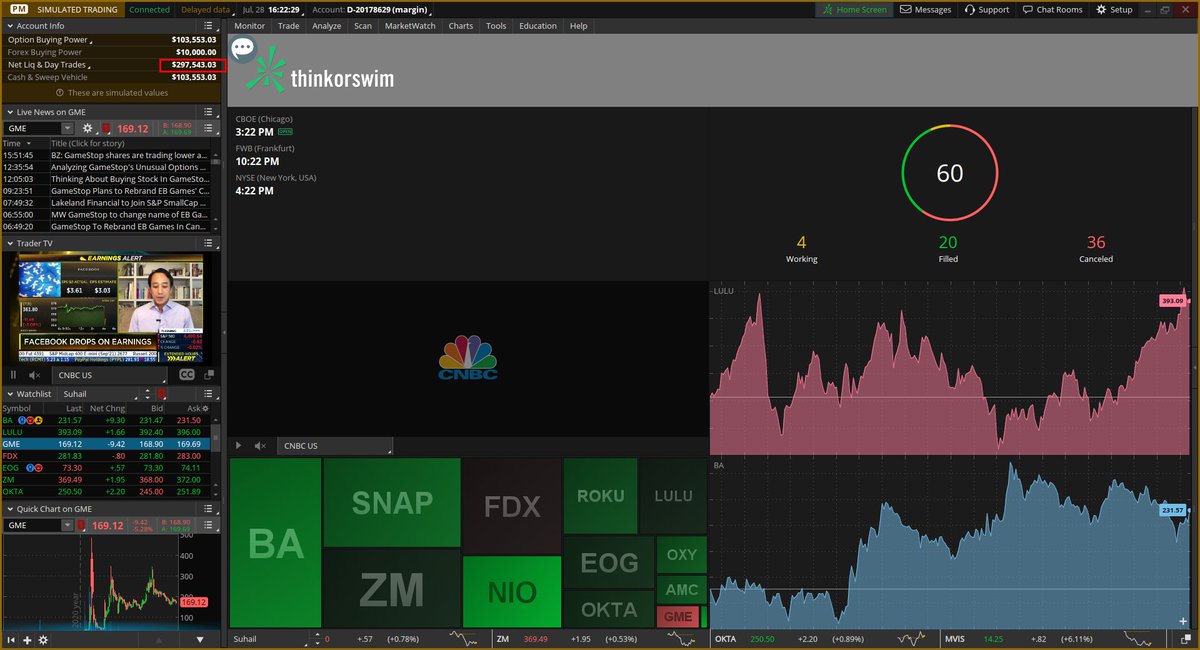The image size is (1200, 650).
Task: Mute the Trader TV sidebar video
Action: point(35,375)
